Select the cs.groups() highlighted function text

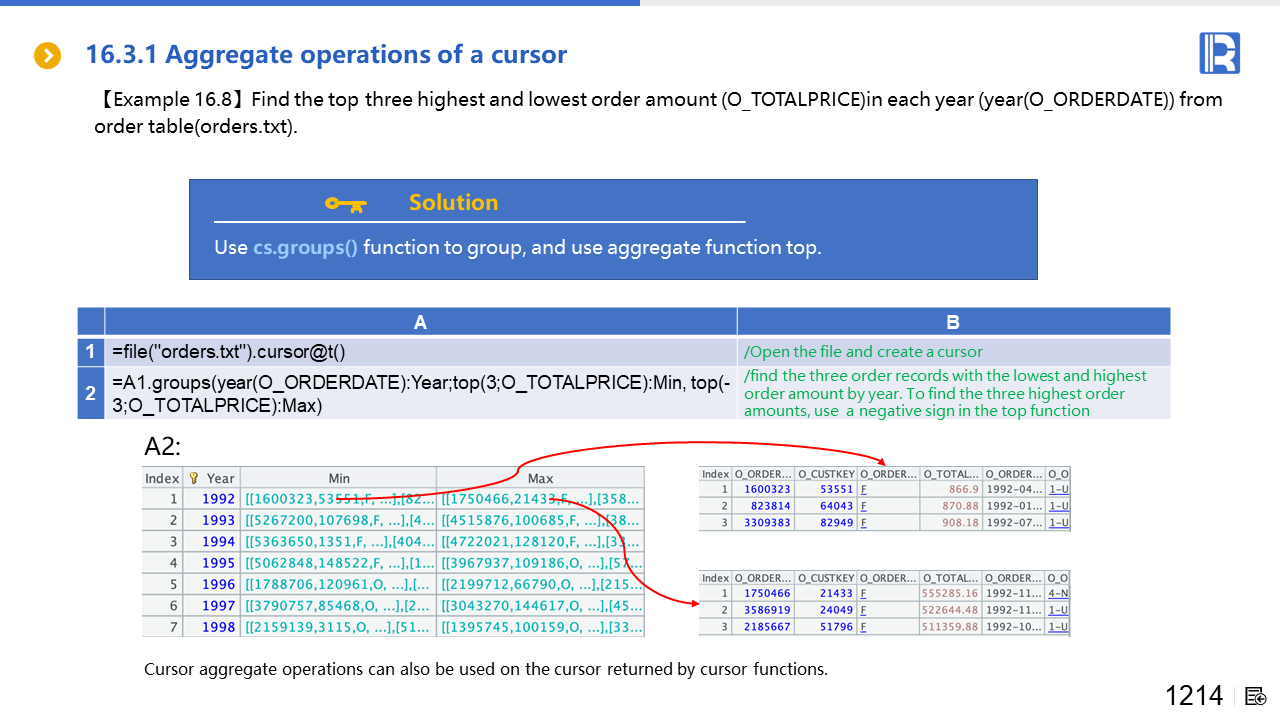(304, 247)
